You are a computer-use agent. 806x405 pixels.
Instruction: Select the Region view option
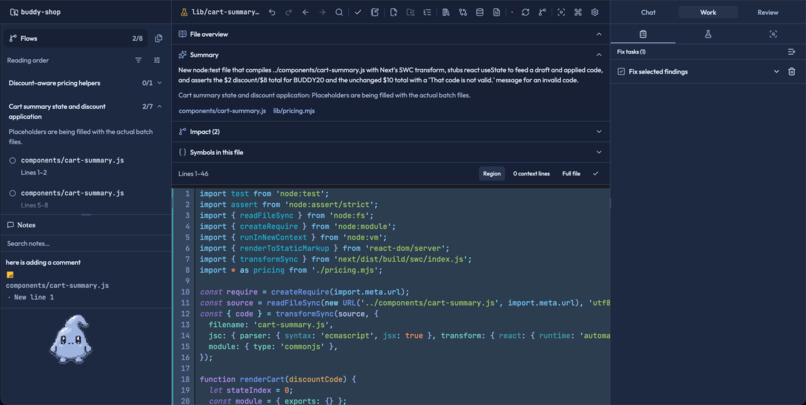(491, 174)
